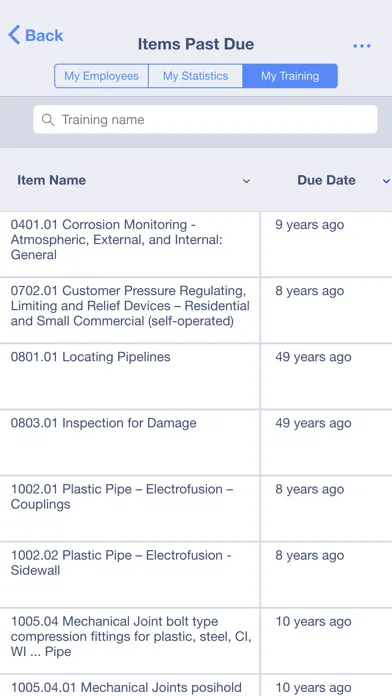Viewport: 392px width, 696px height.
Task: Open the three-dot more options menu
Action: [362, 46]
